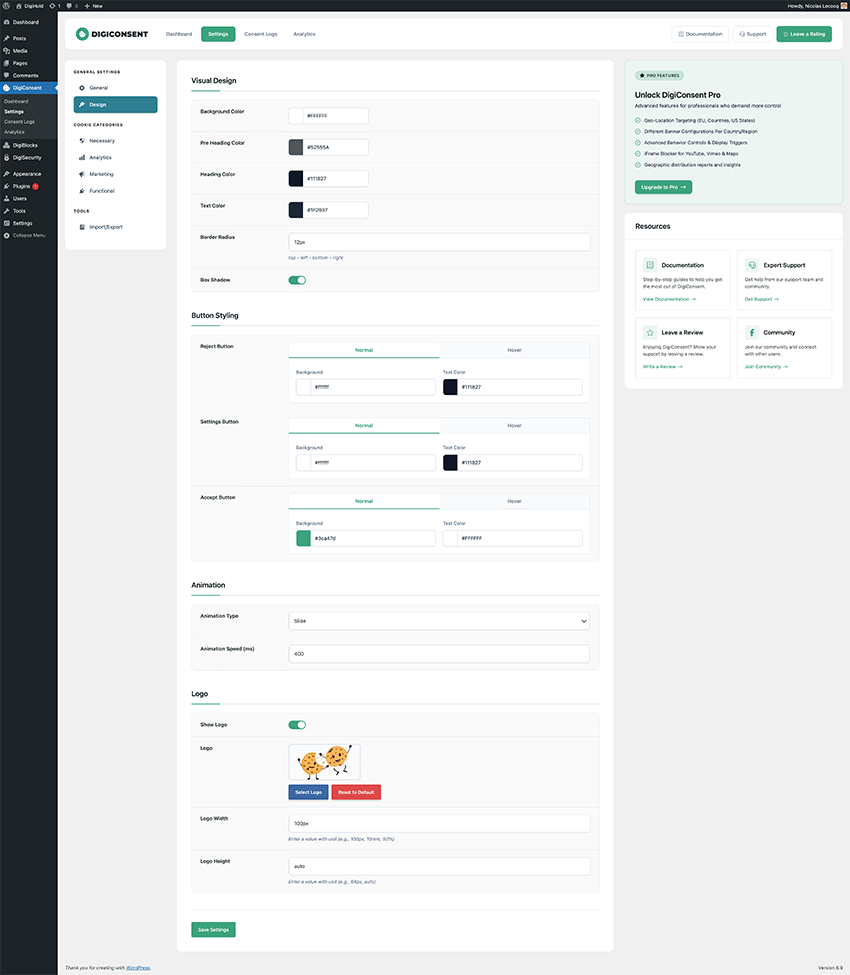Switch Settings Button to Hover tab

(514, 425)
